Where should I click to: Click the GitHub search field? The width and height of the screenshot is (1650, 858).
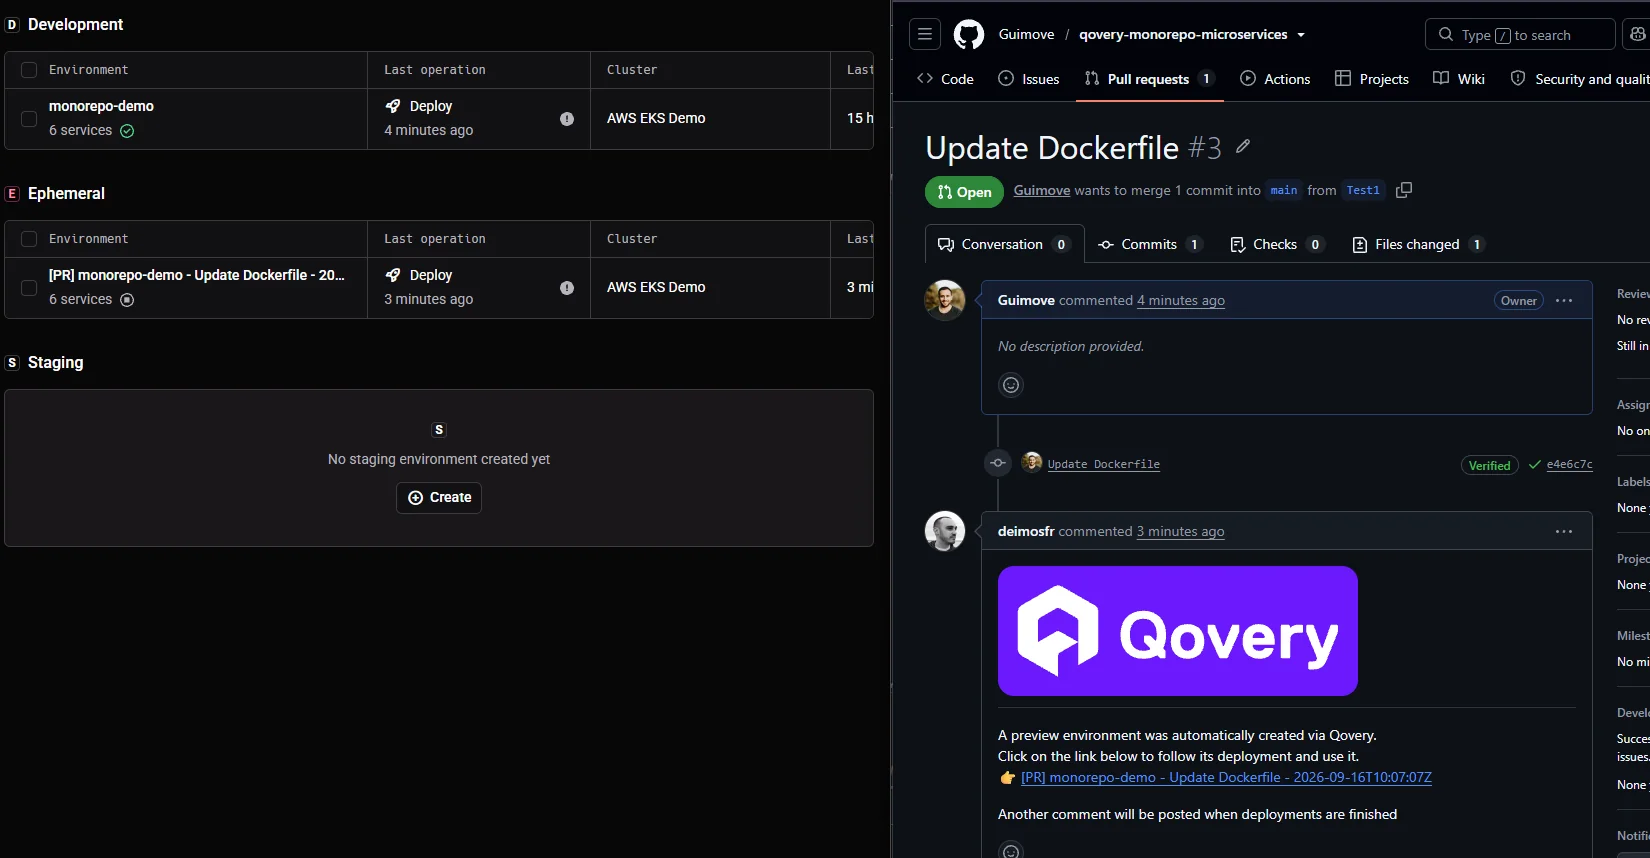[x=1520, y=34]
